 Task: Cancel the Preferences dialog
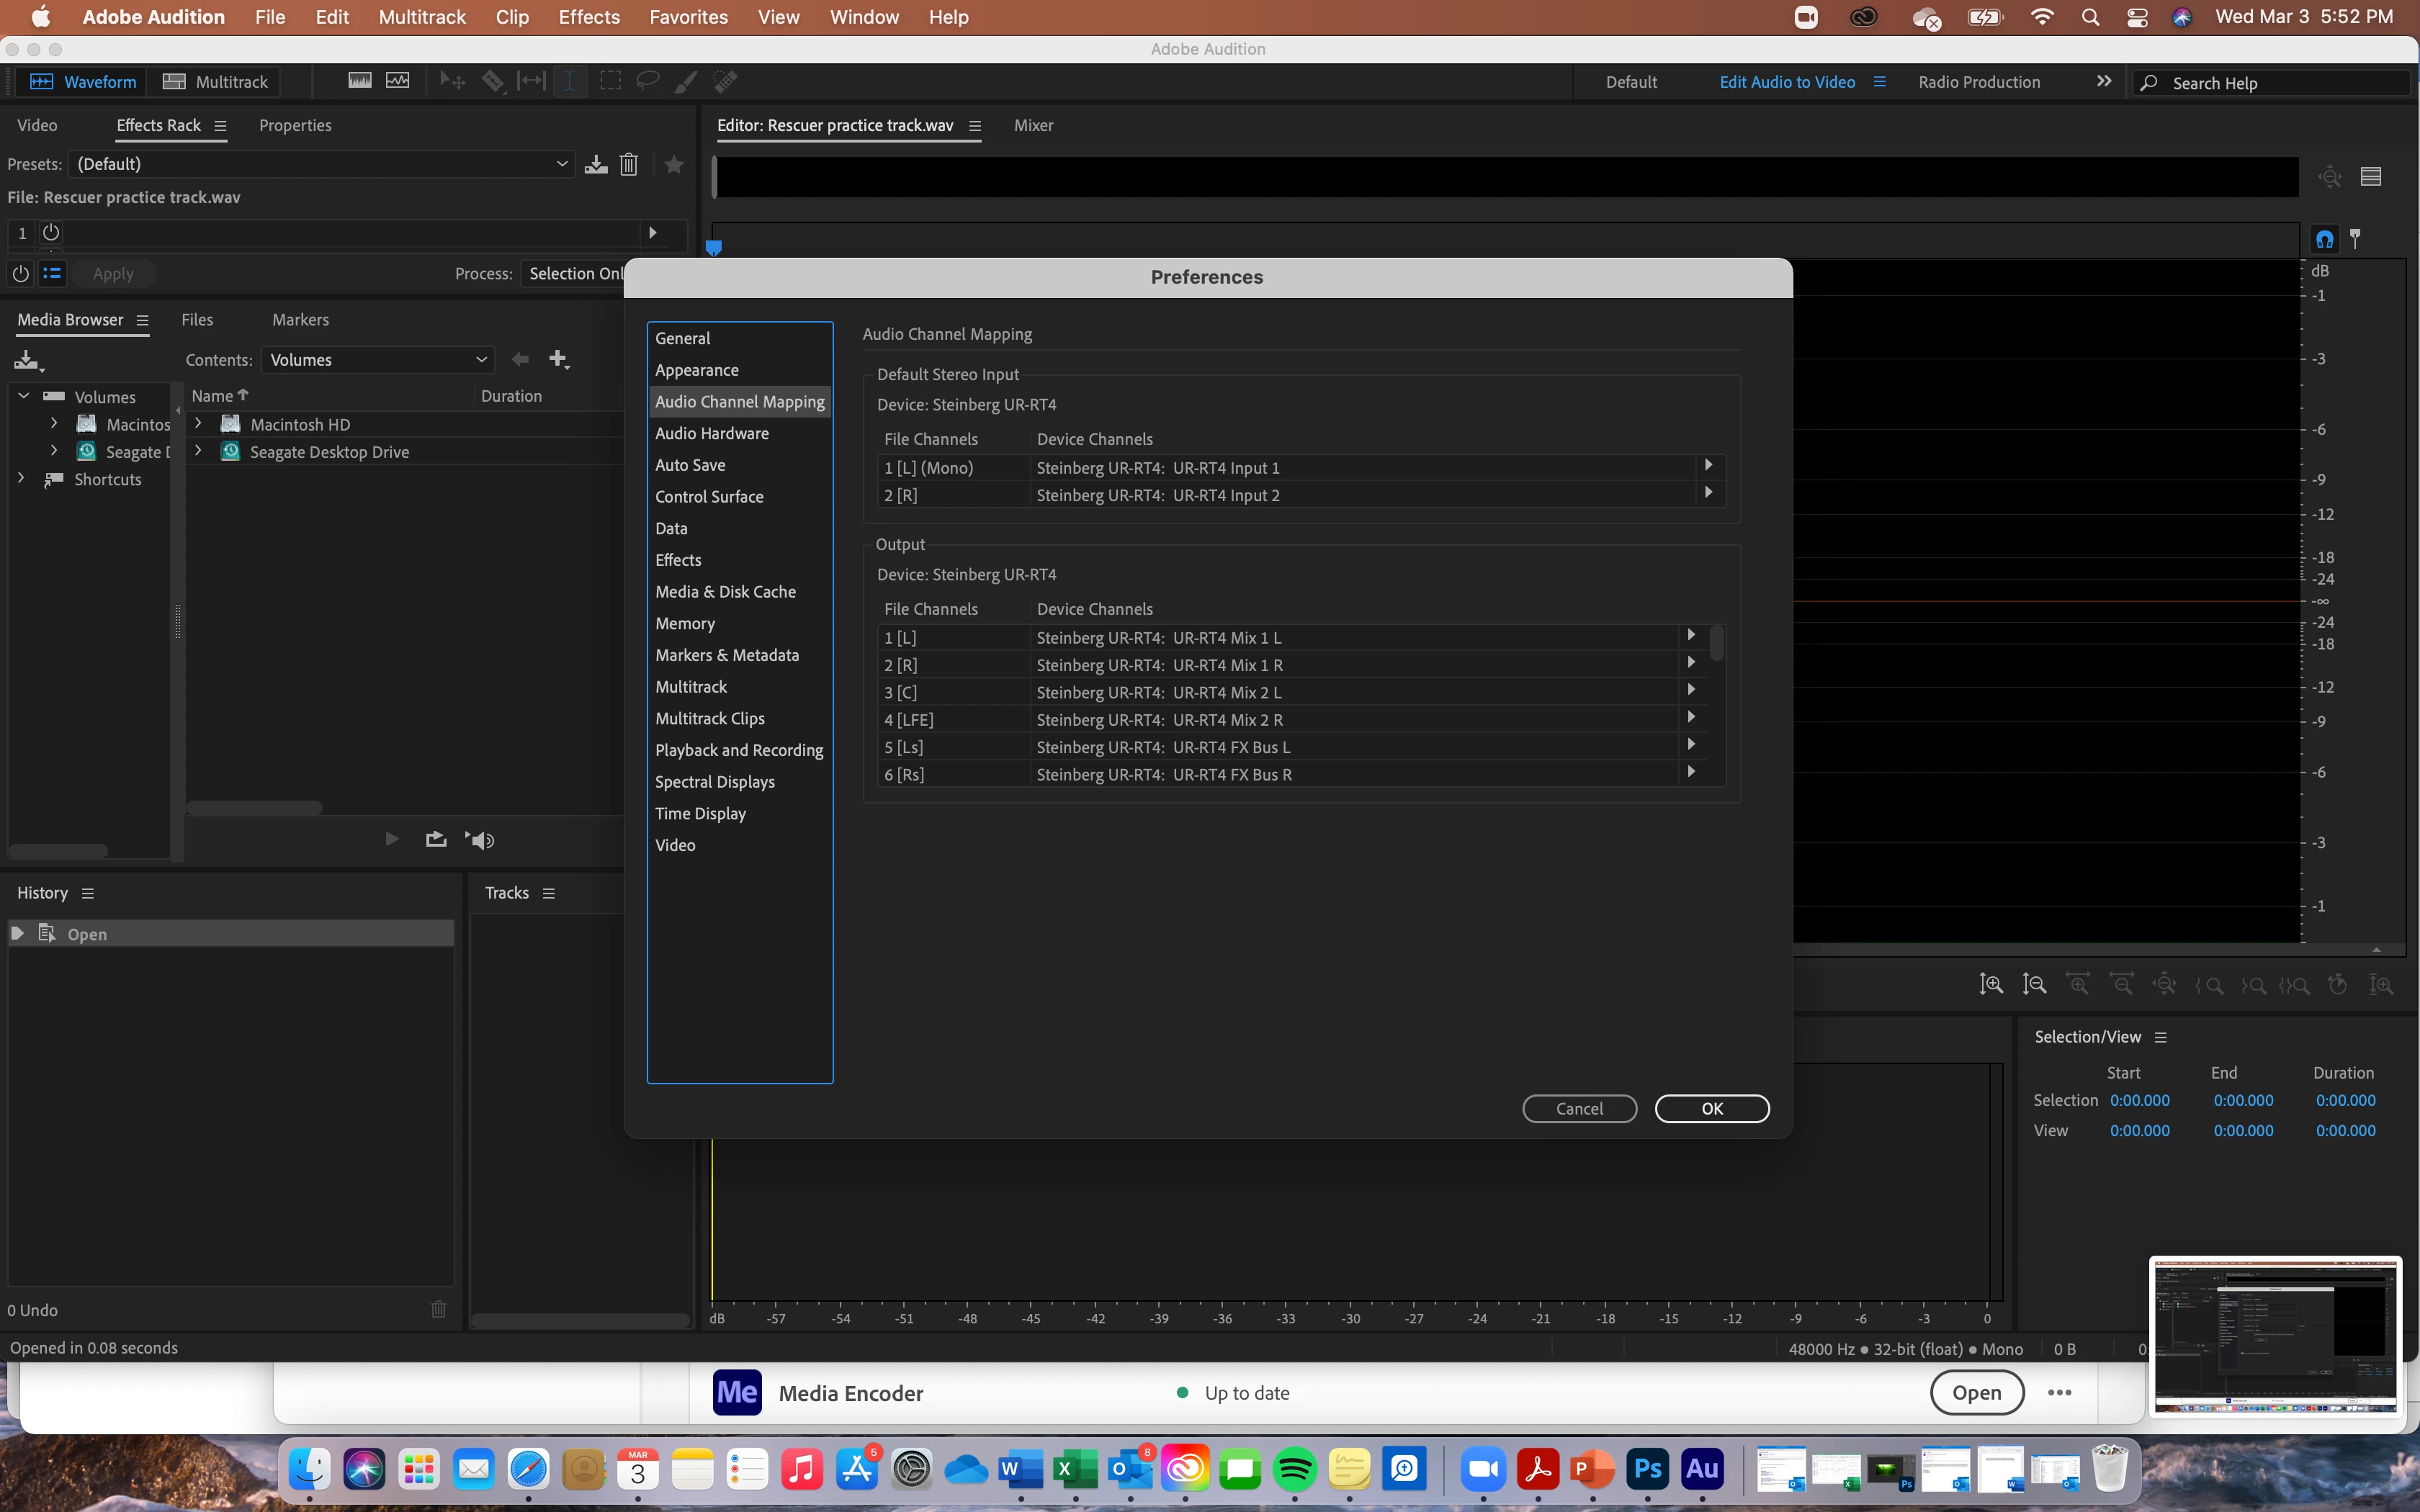(1579, 1108)
